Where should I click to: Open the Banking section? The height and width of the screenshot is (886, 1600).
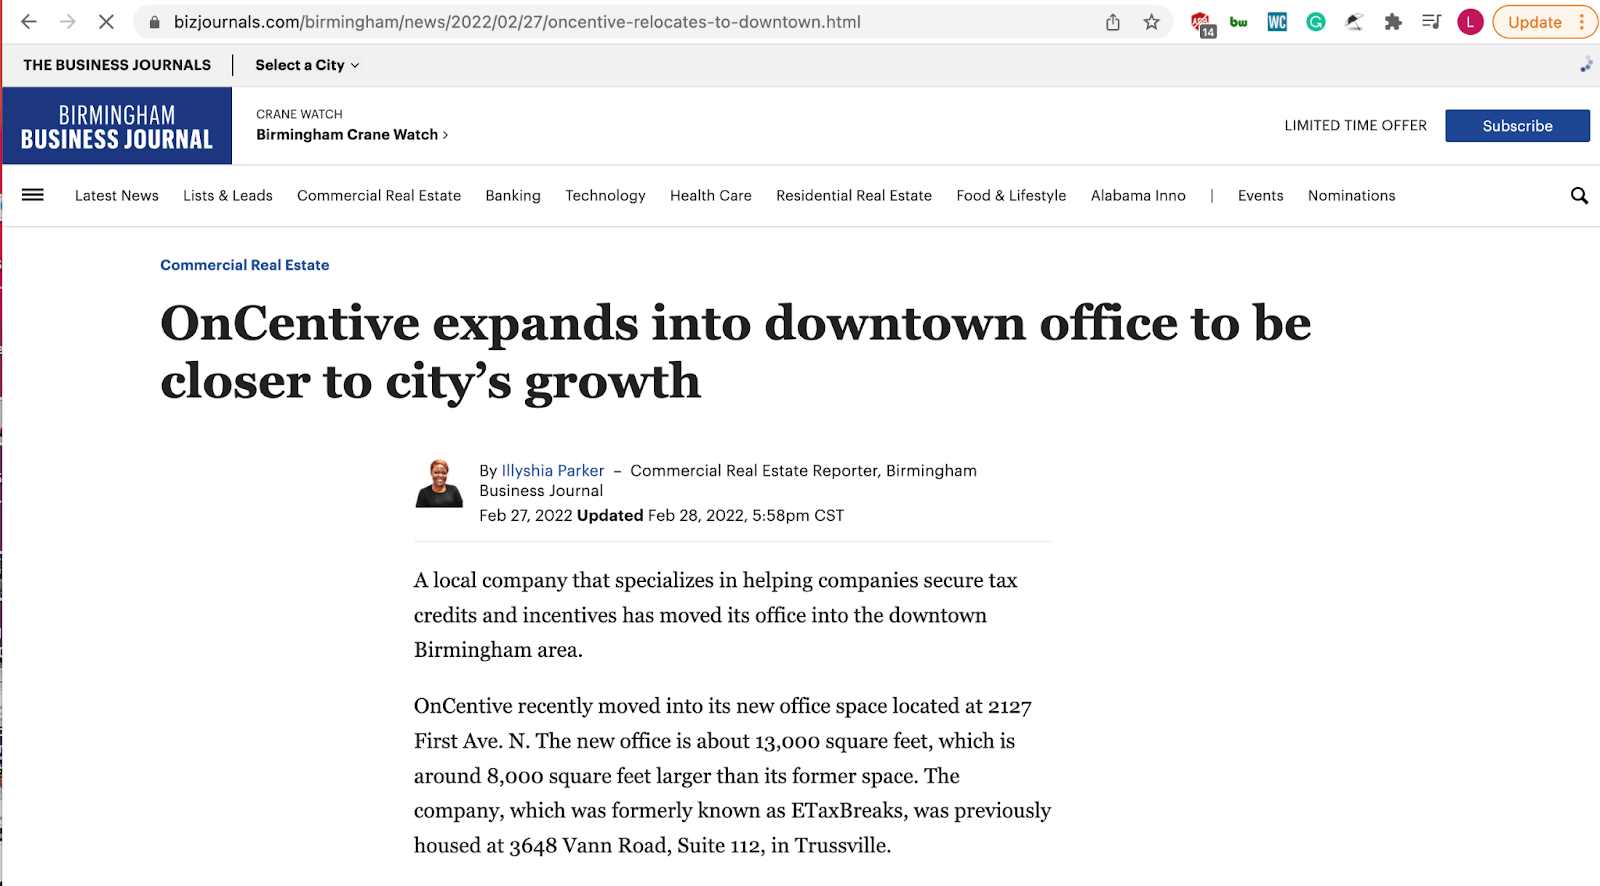(x=513, y=196)
